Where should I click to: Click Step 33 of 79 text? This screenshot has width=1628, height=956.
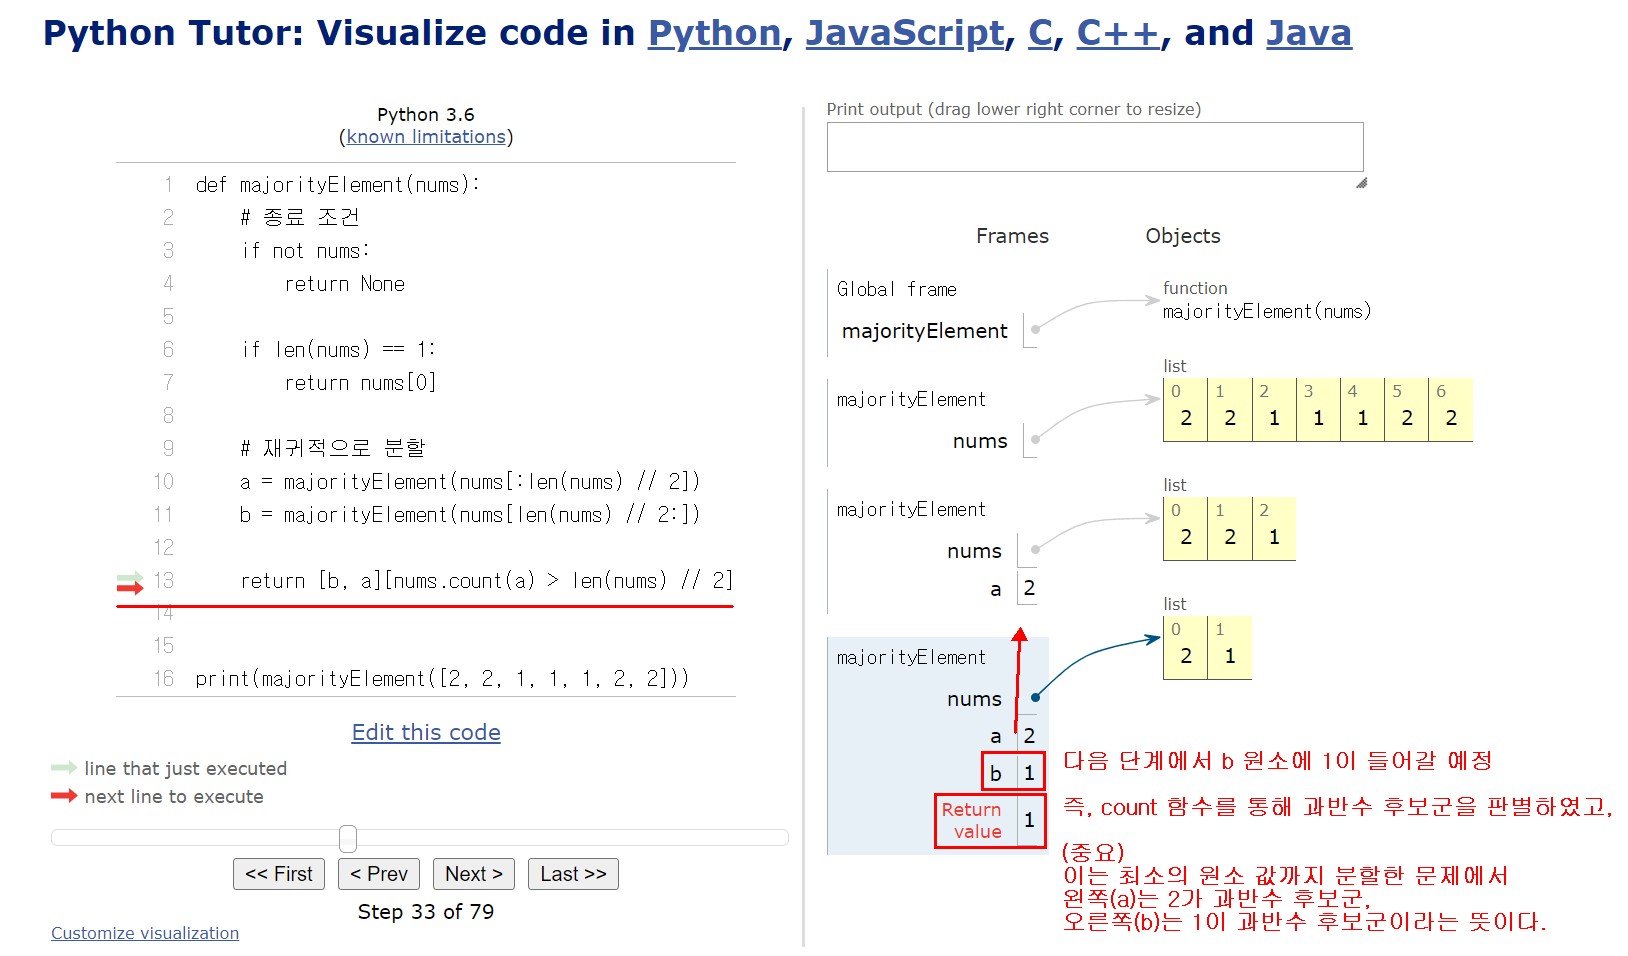426,912
